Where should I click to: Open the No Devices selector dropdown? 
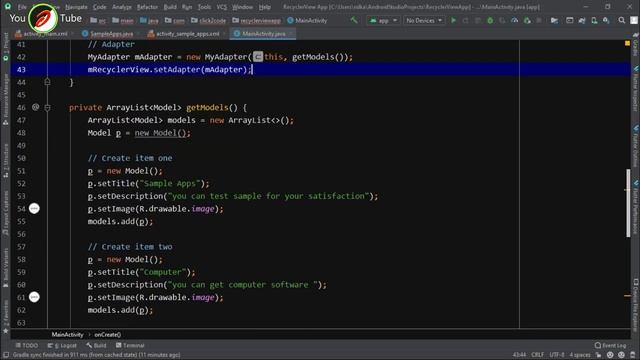(x=424, y=20)
